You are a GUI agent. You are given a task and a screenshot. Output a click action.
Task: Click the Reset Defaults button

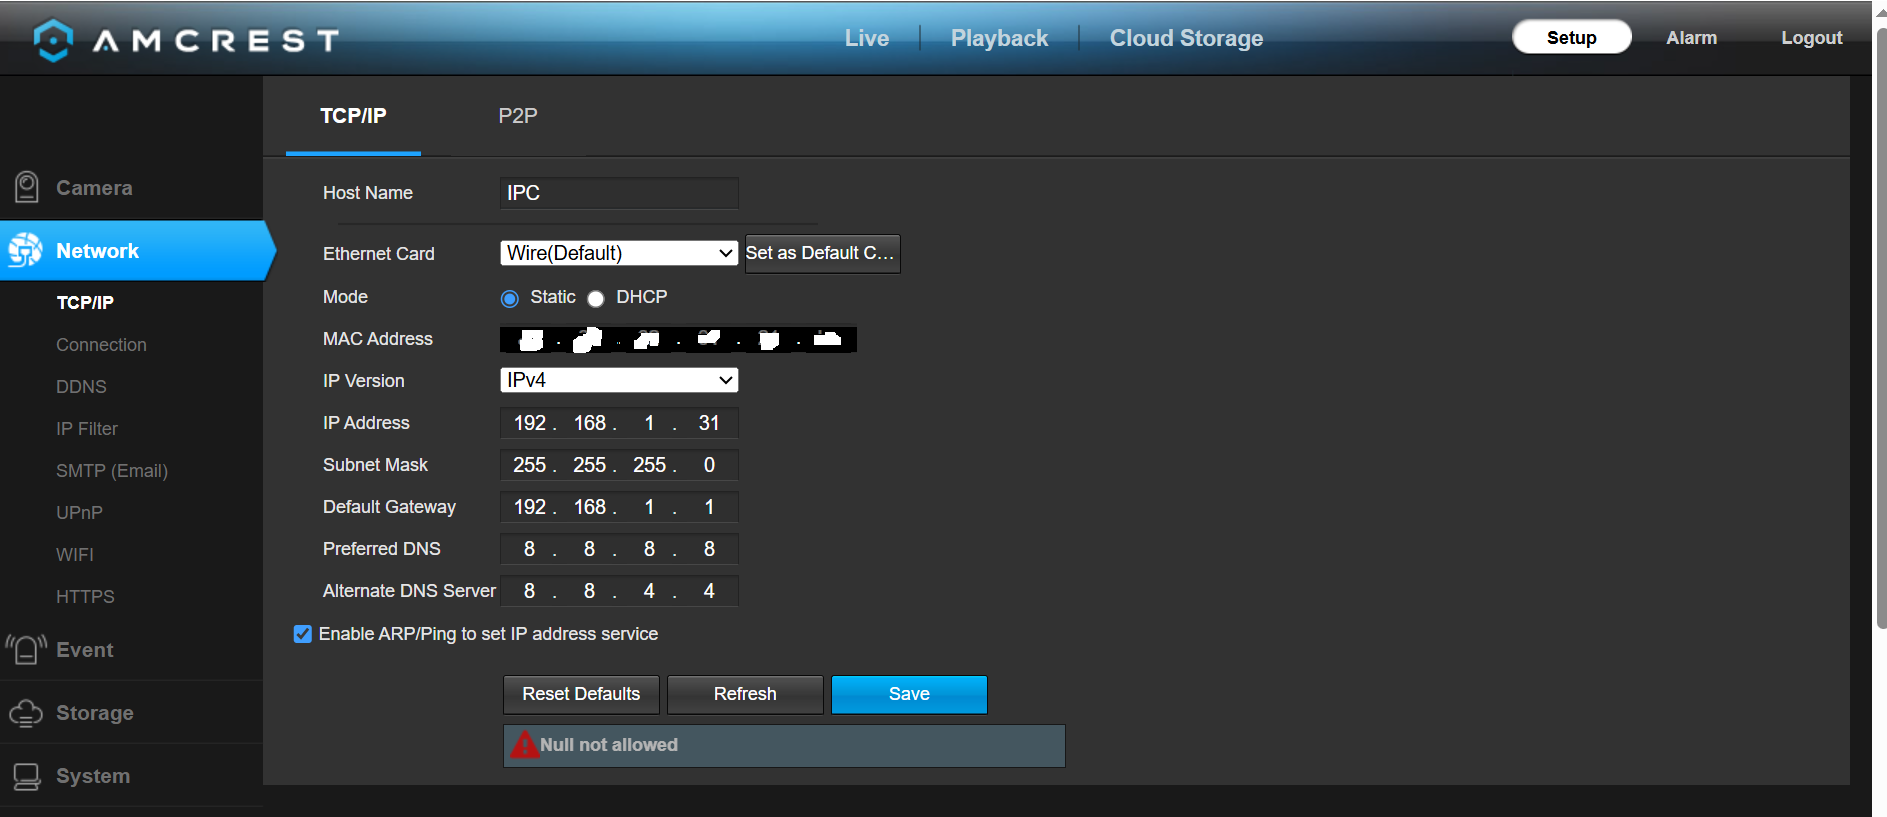tap(581, 694)
